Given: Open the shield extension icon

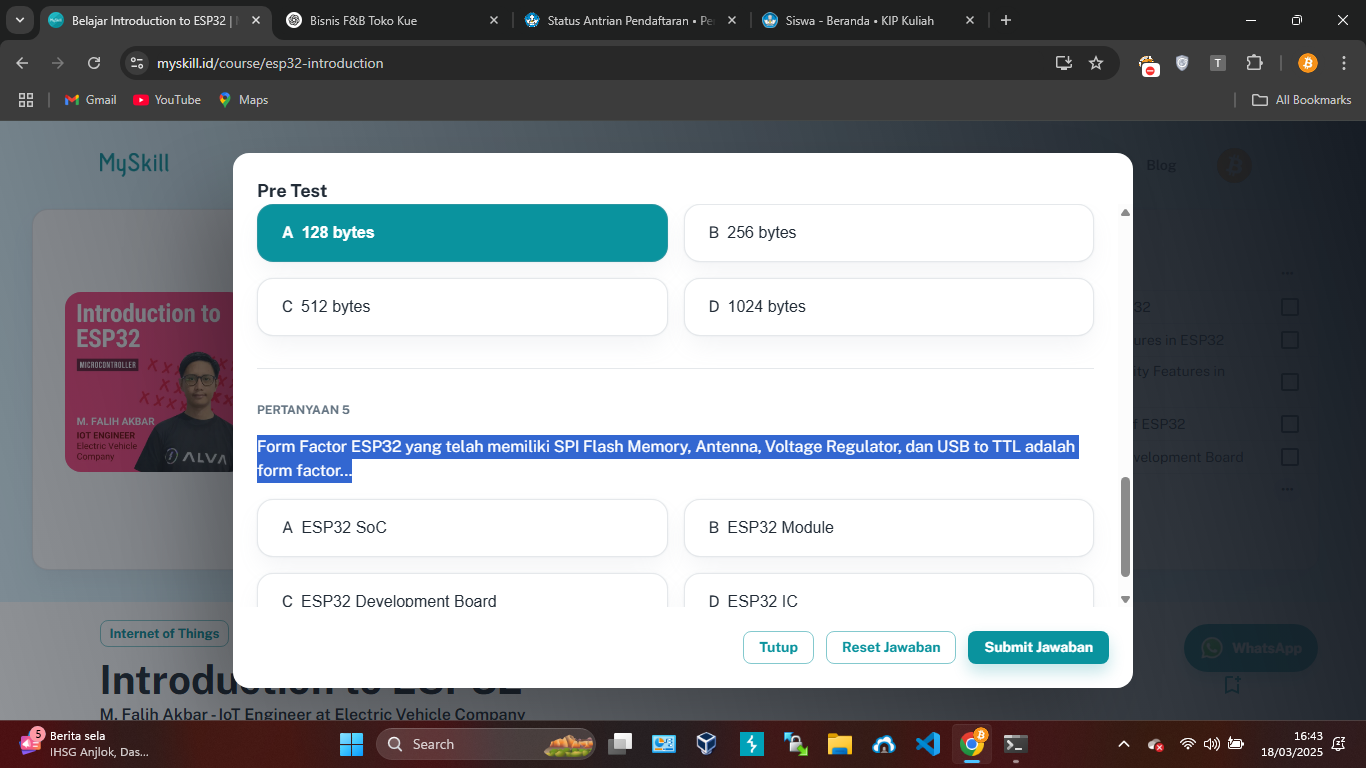Looking at the screenshot, I should 1182,63.
